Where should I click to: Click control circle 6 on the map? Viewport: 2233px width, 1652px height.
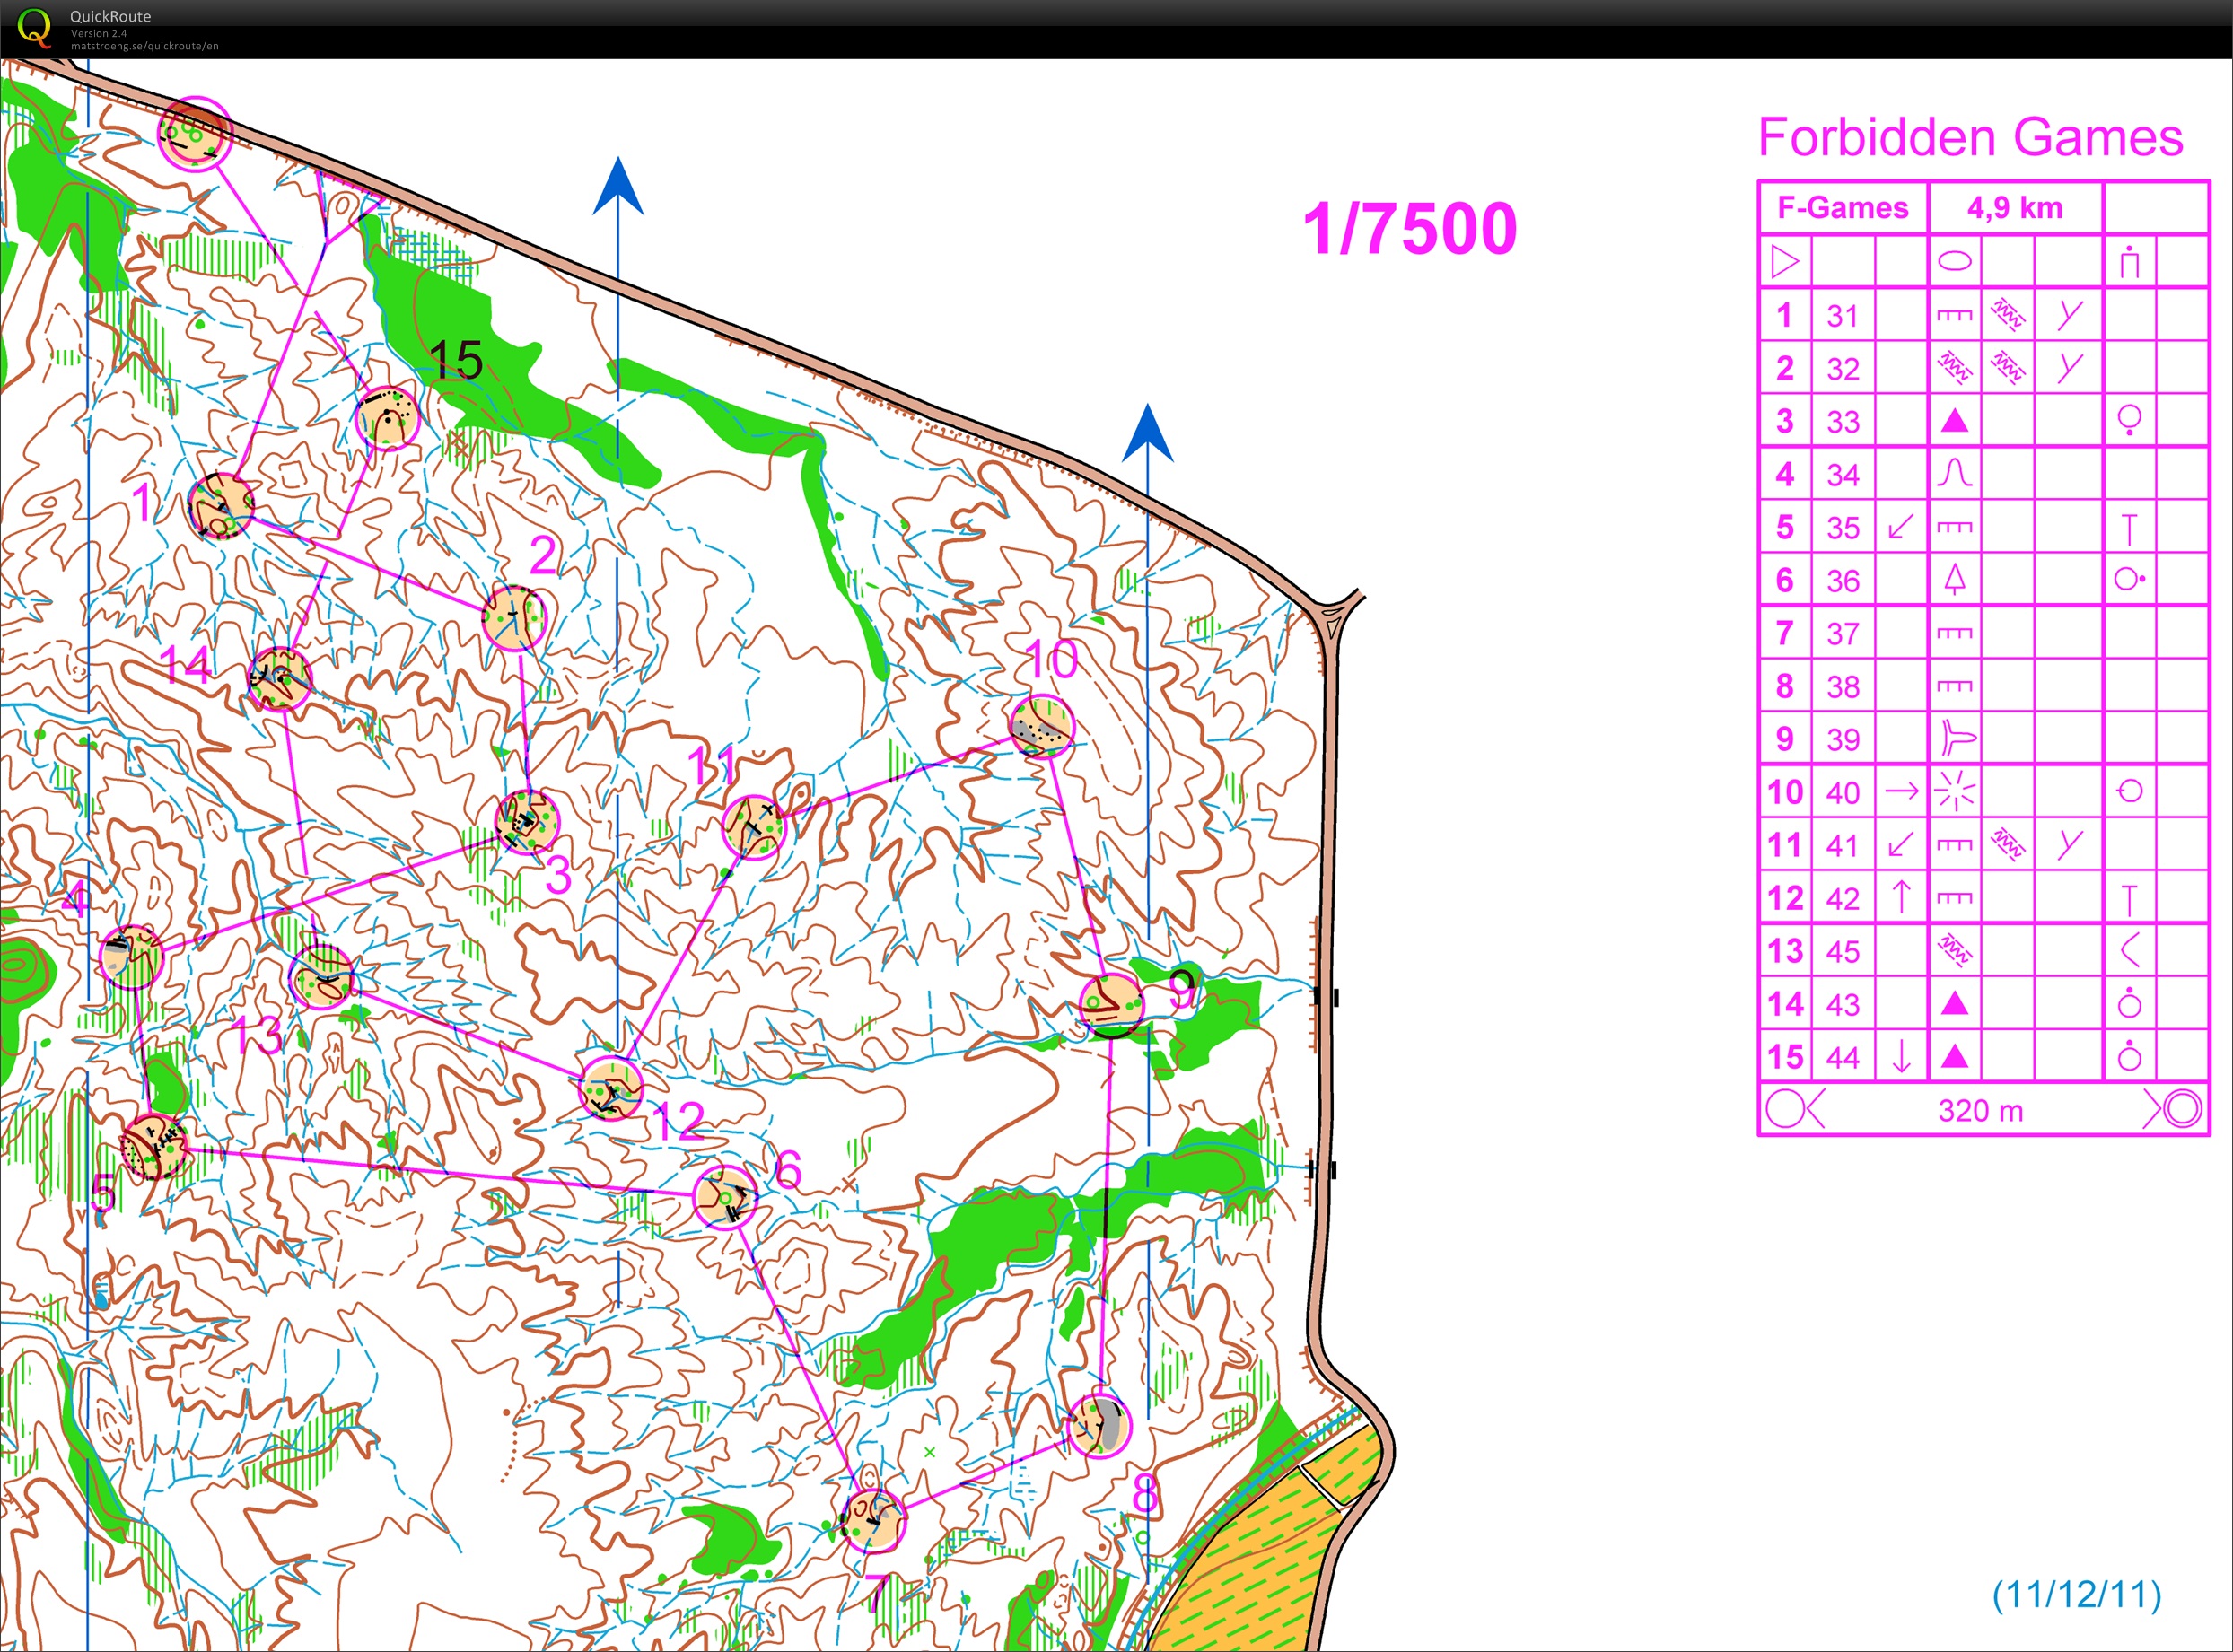pos(725,1196)
